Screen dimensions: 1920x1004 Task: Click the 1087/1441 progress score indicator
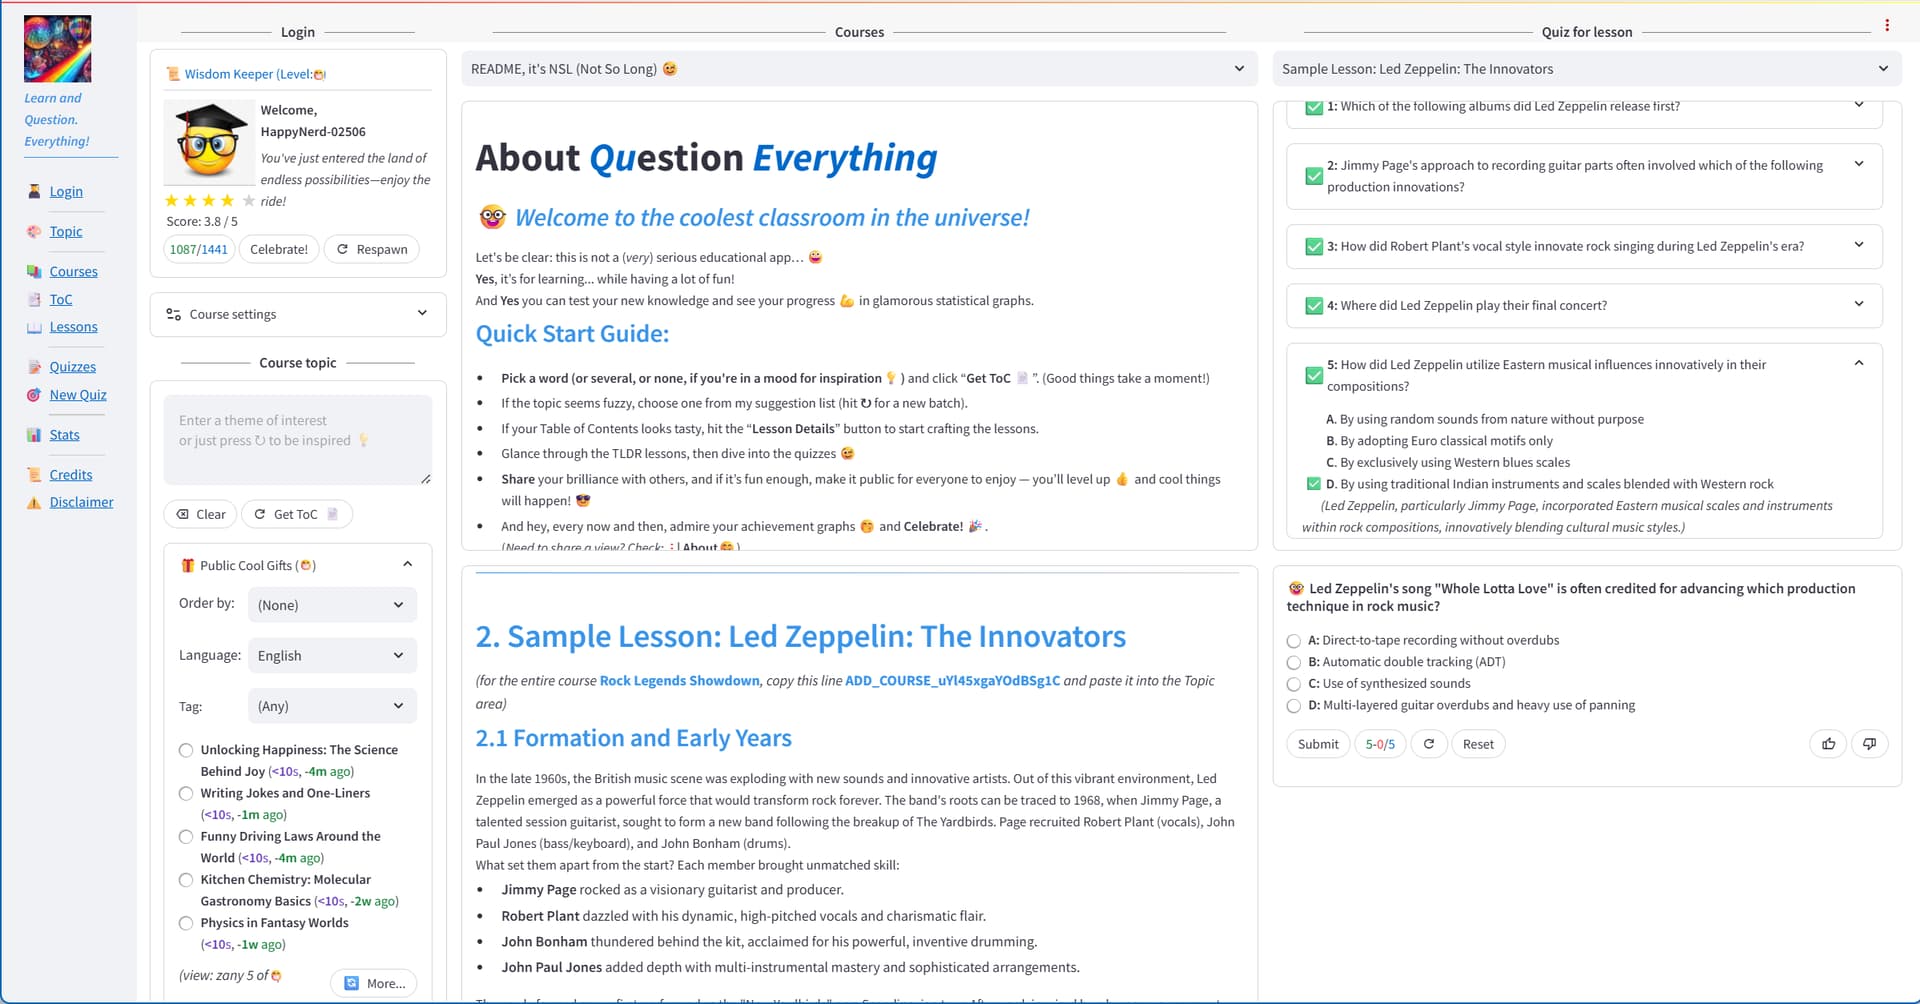198,249
